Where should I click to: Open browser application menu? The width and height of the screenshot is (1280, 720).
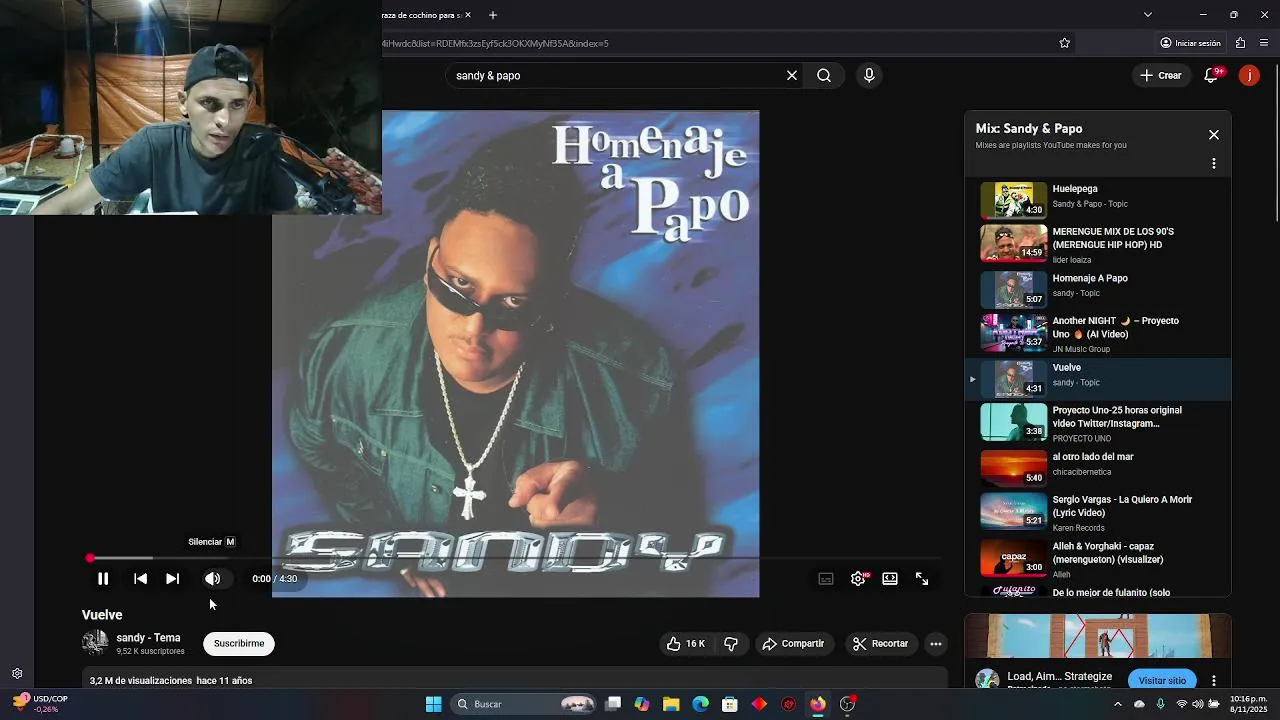(x=1264, y=43)
